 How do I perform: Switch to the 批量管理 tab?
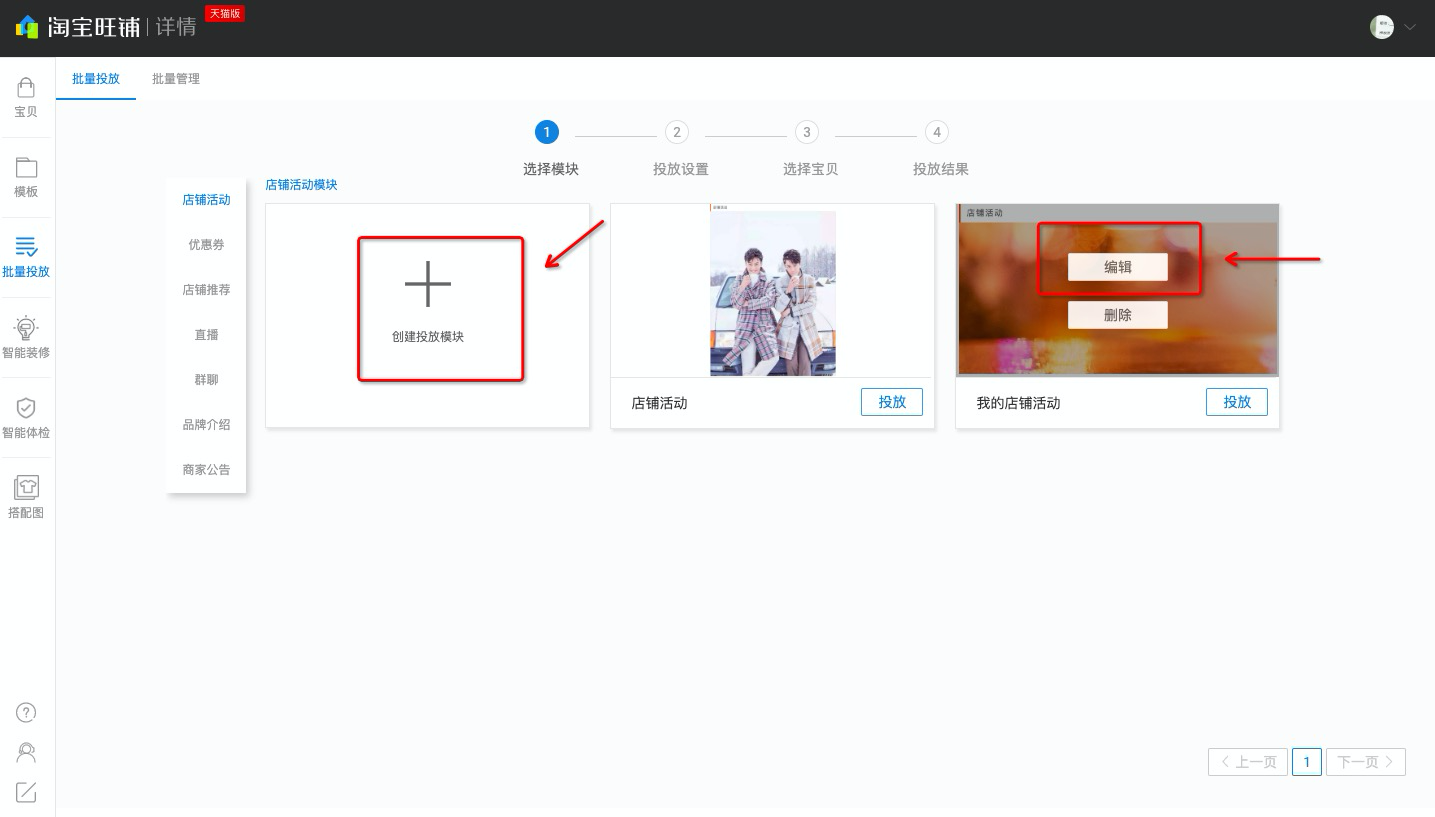coord(176,79)
